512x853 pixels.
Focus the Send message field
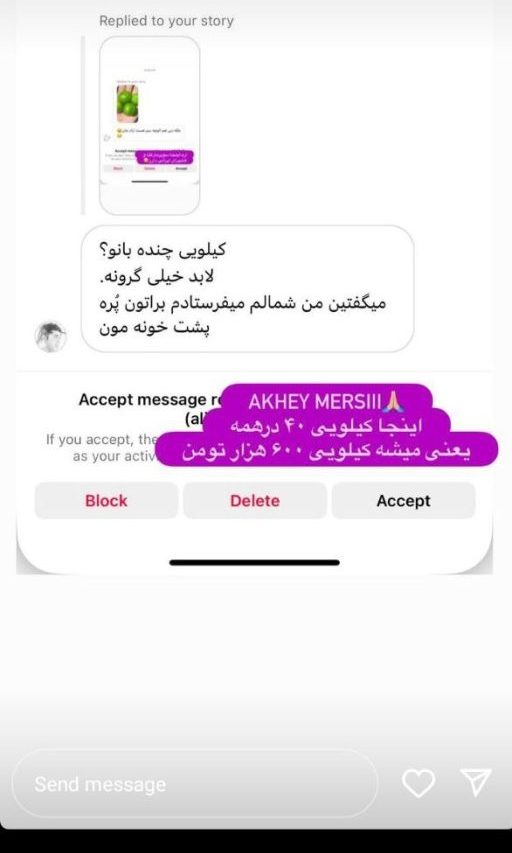(x=195, y=784)
